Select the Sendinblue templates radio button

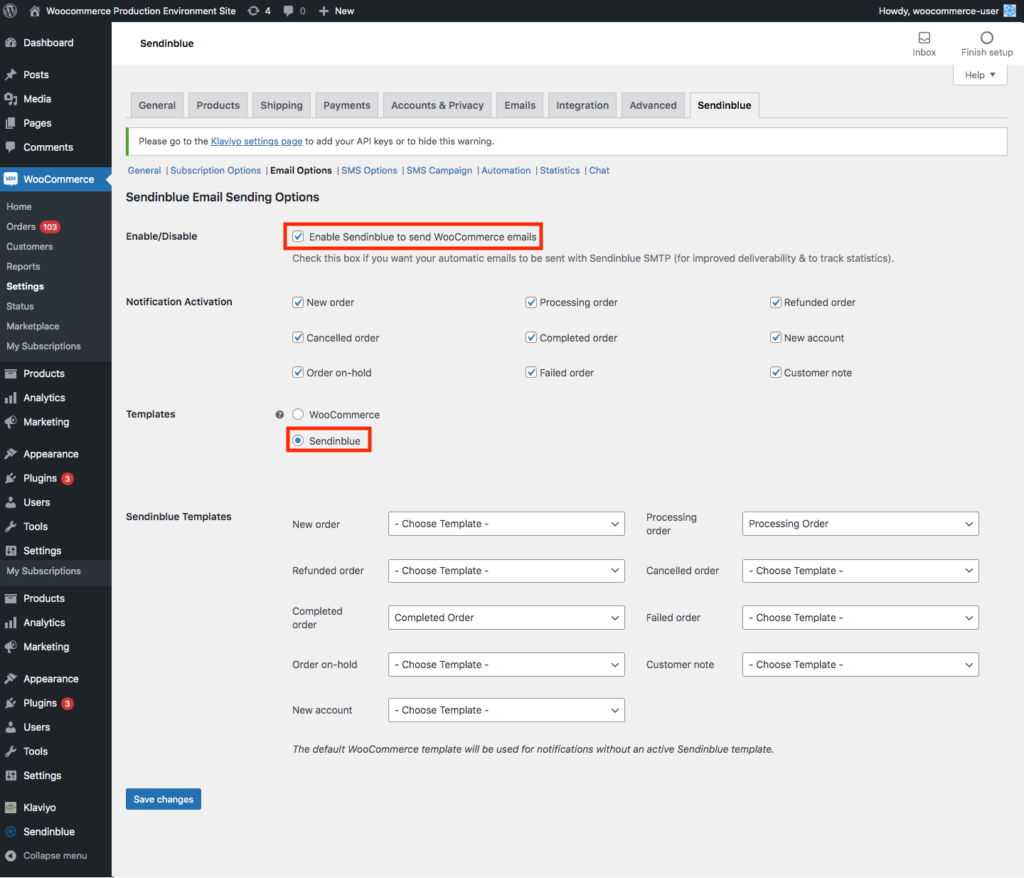(x=298, y=440)
